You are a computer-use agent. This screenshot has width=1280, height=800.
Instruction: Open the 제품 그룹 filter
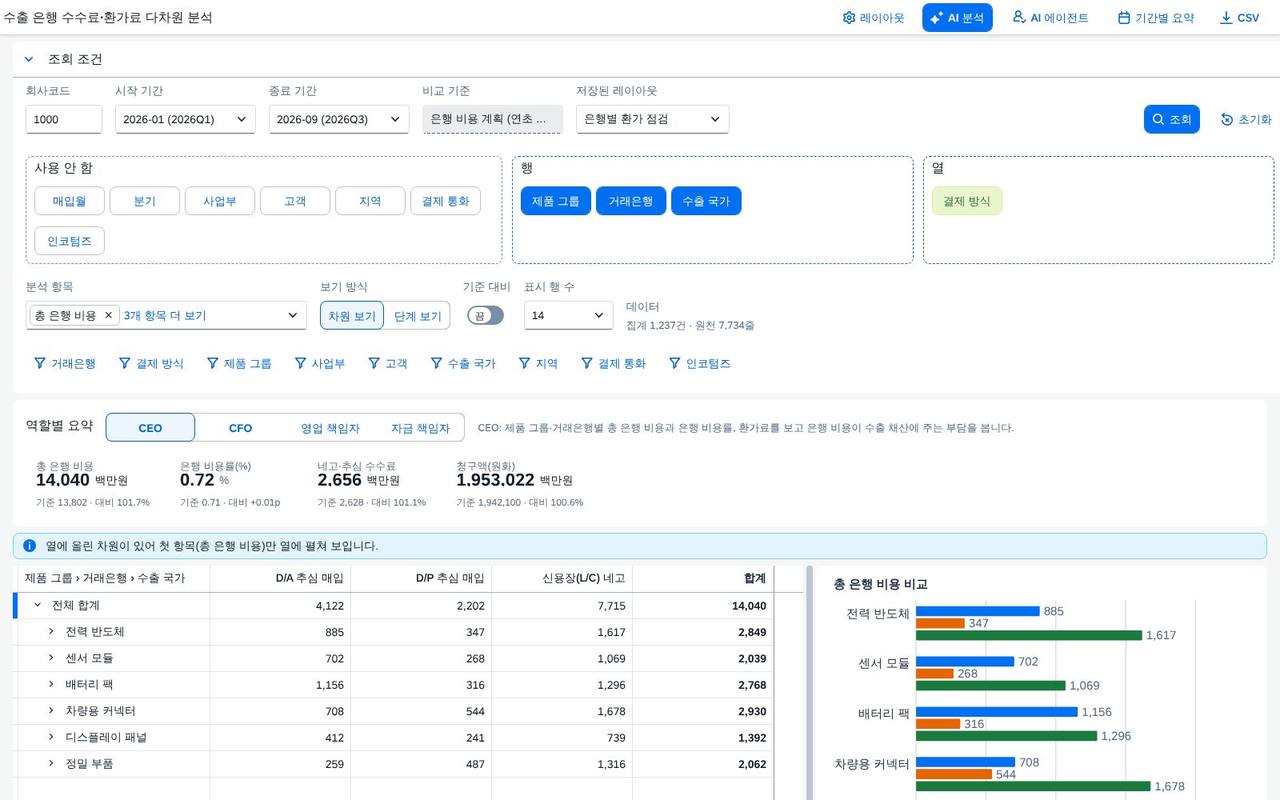coord(239,364)
